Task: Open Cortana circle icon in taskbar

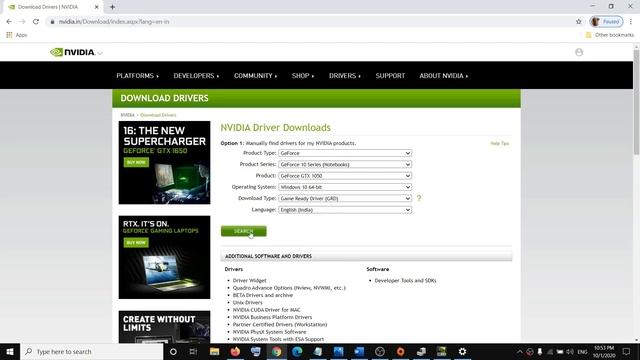Action: (x=173, y=351)
